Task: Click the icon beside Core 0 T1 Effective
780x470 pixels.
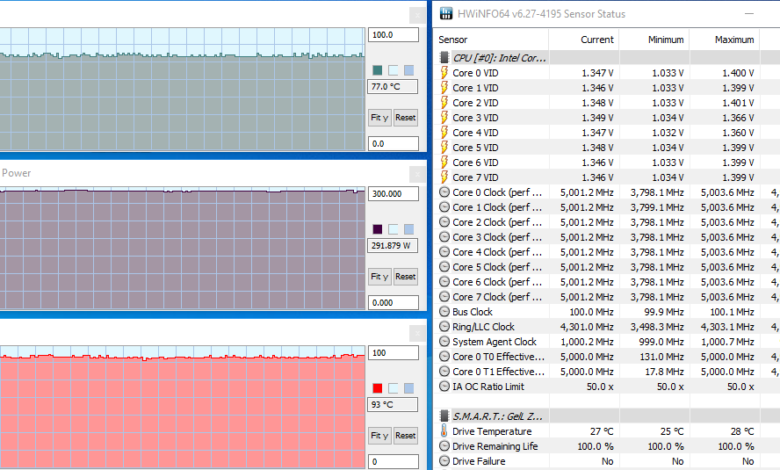Action: click(444, 371)
